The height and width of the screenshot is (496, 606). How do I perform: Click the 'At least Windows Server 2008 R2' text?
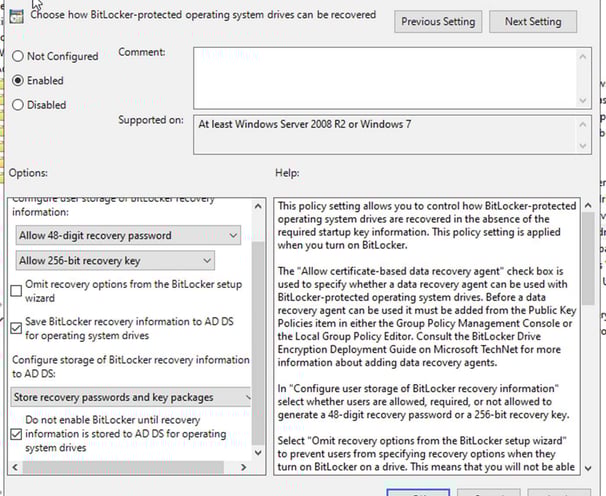305,124
